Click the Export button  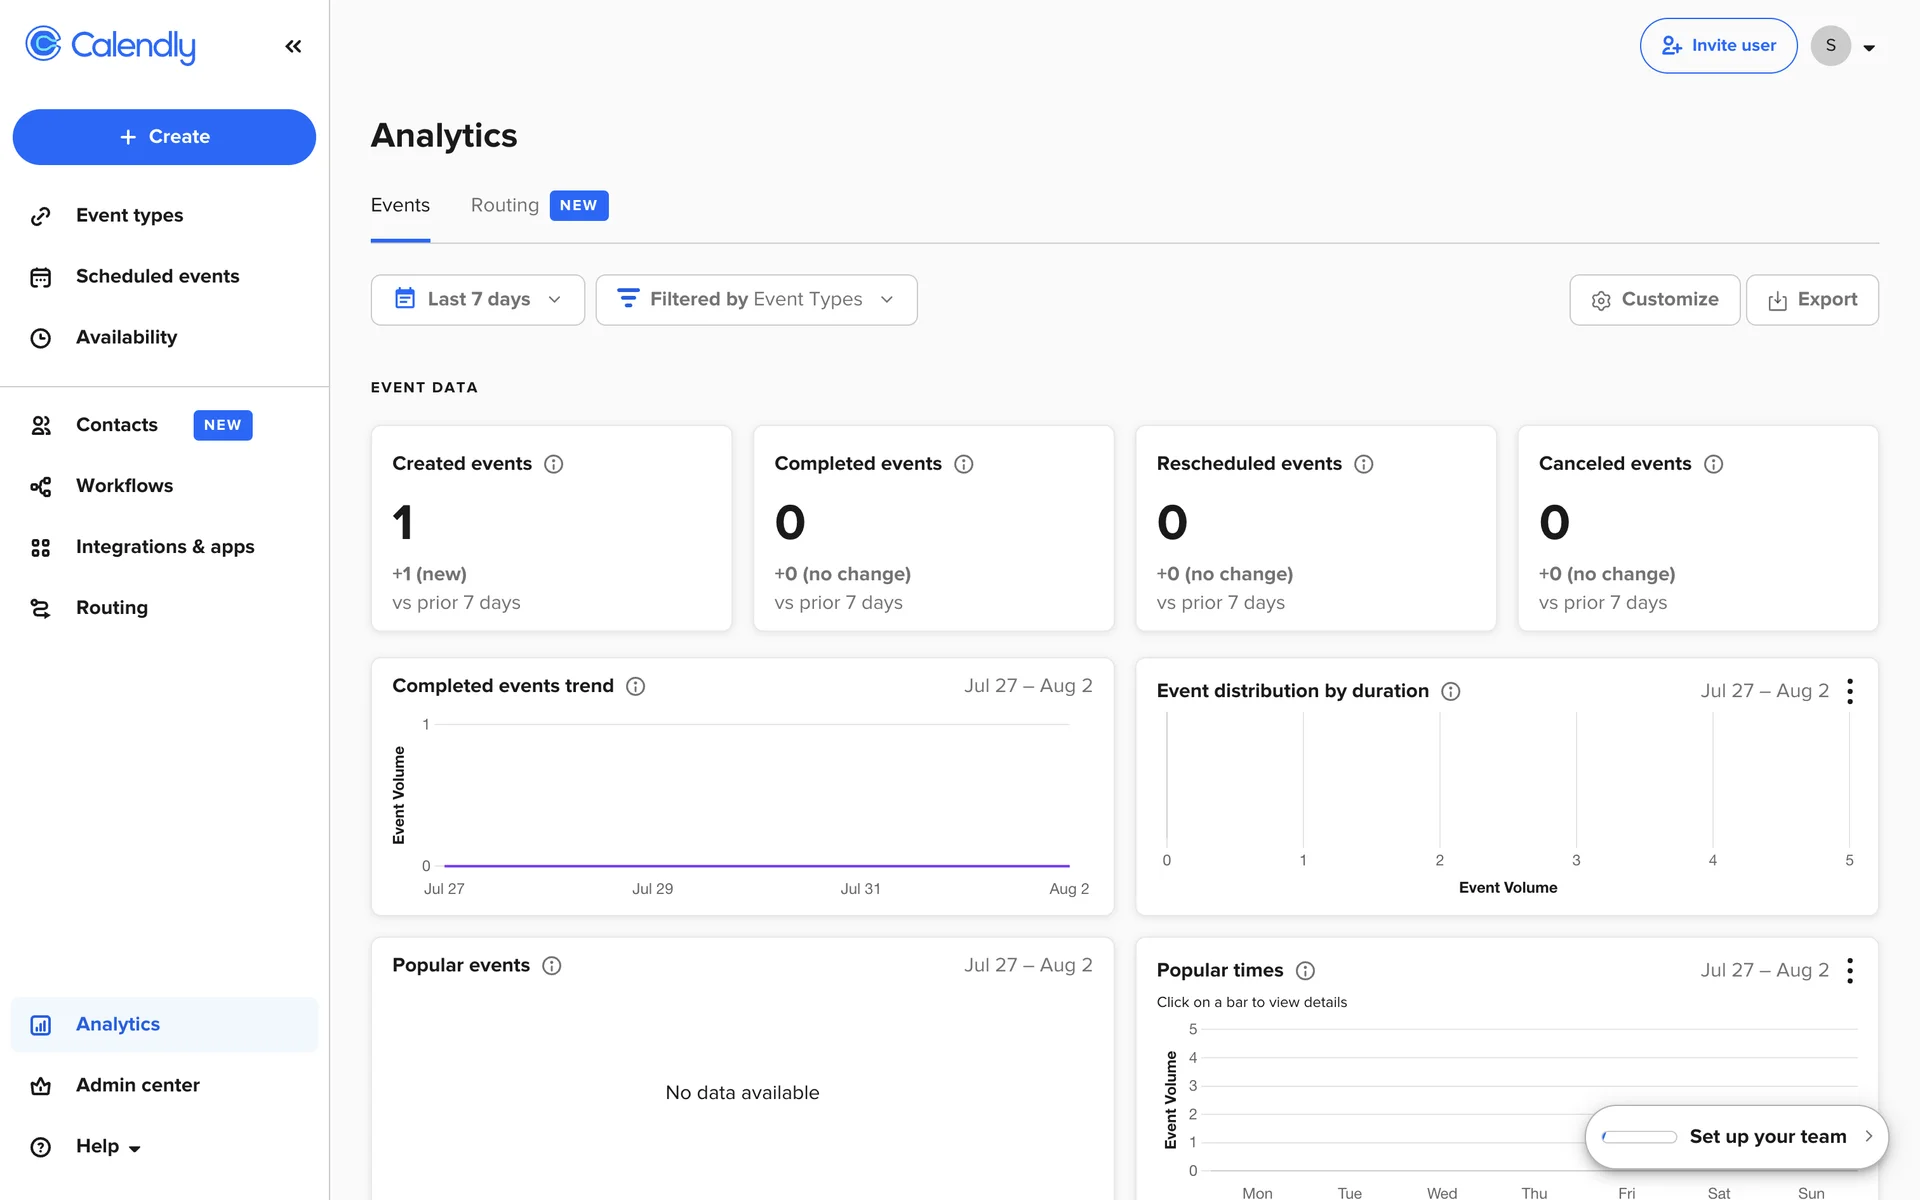pyautogui.click(x=1811, y=300)
